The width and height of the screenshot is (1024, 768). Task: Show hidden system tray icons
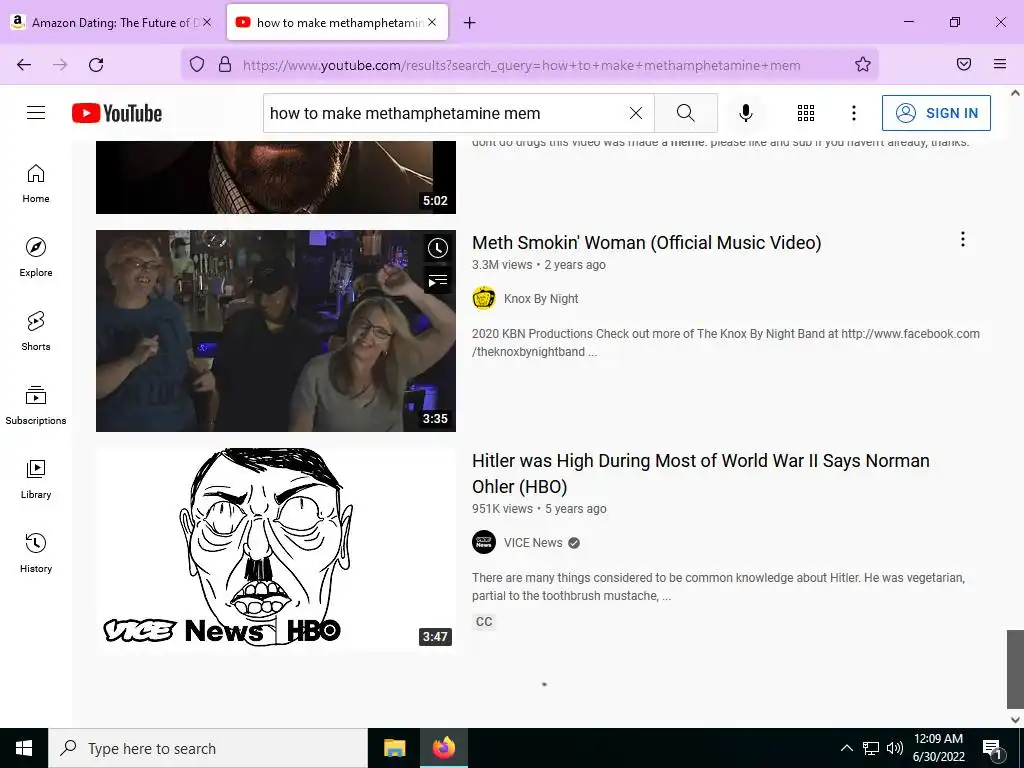[846, 748]
